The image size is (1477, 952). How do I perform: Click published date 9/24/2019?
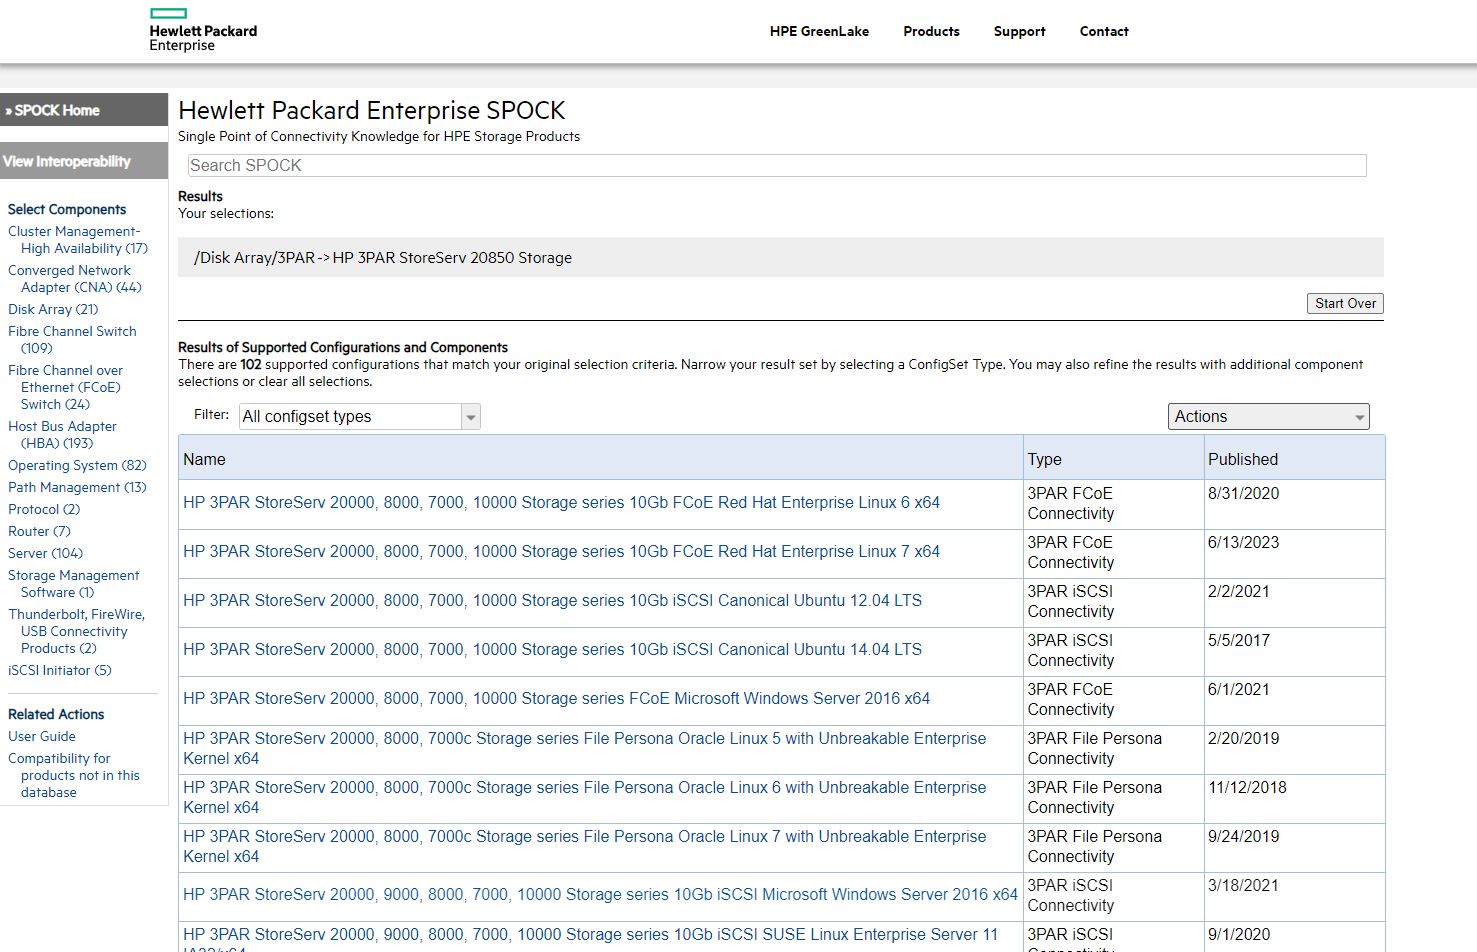coord(1243,836)
